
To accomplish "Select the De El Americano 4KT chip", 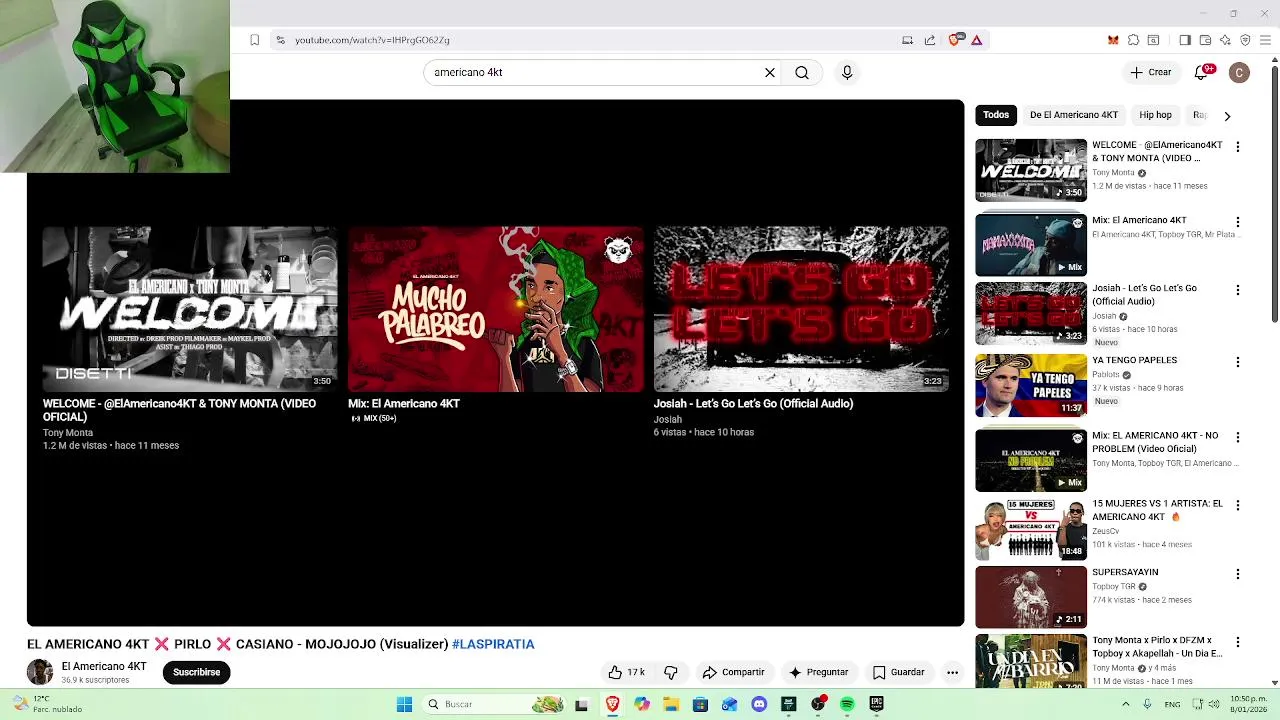I will coord(1074,115).
